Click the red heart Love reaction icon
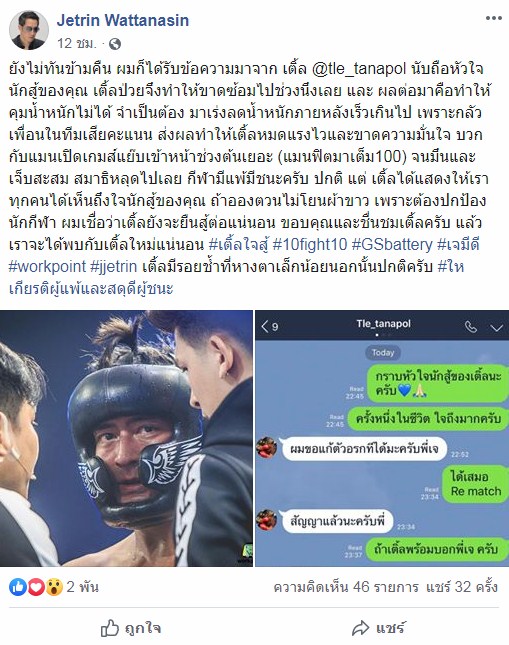This screenshot has height=645, width=509. [x=36, y=587]
